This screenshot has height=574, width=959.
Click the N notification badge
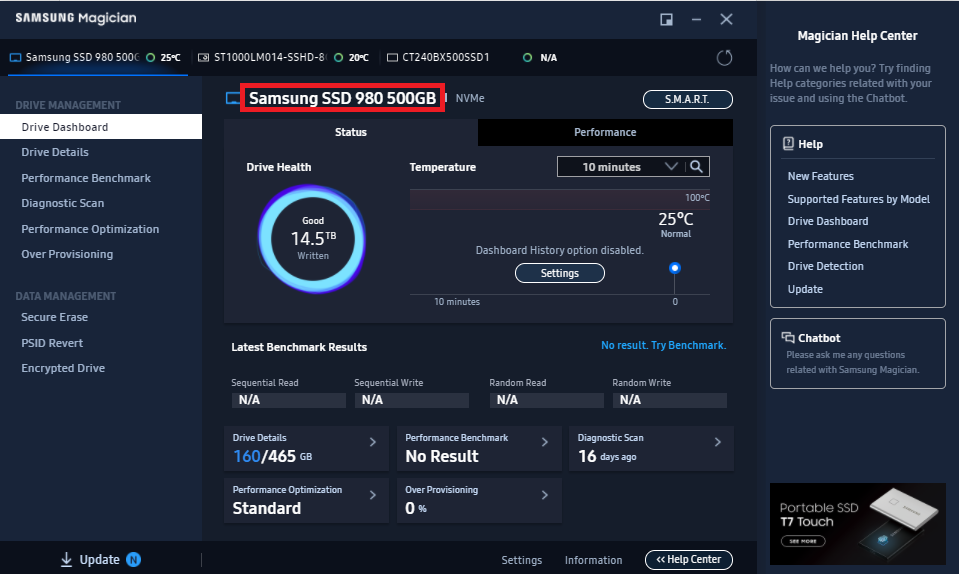(x=133, y=559)
